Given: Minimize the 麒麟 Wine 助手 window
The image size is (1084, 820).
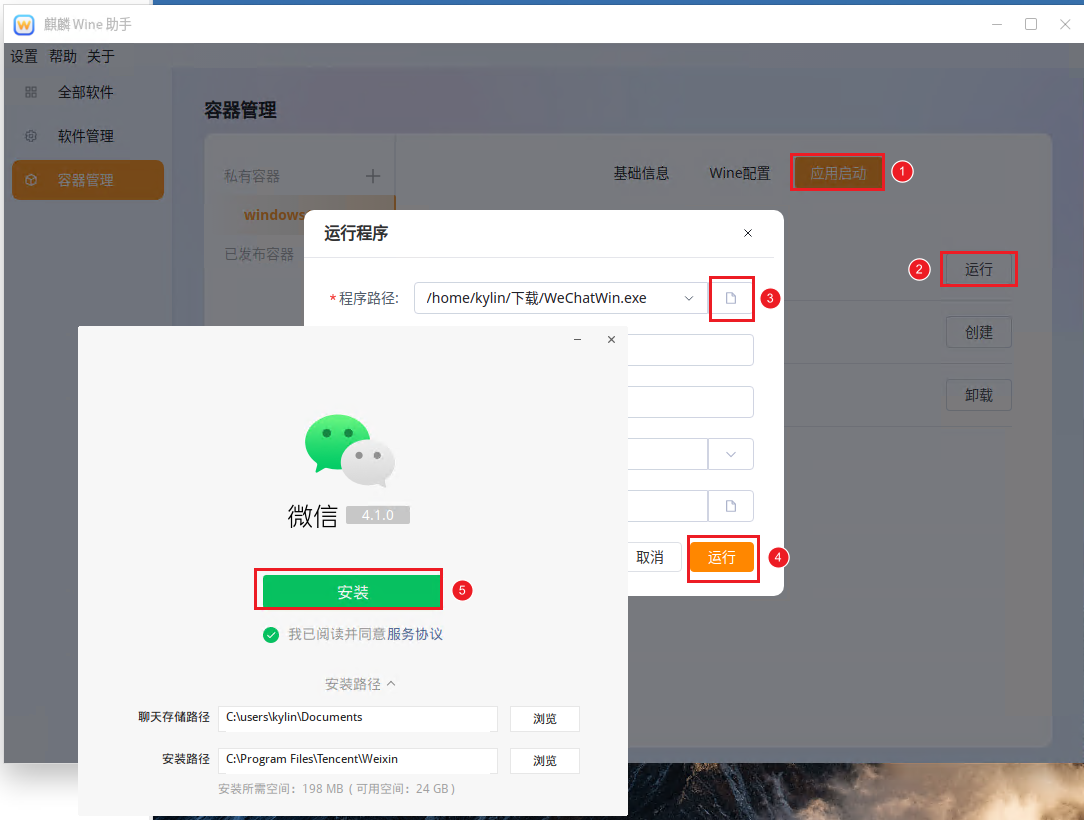Looking at the screenshot, I should pyautogui.click(x=997, y=24).
